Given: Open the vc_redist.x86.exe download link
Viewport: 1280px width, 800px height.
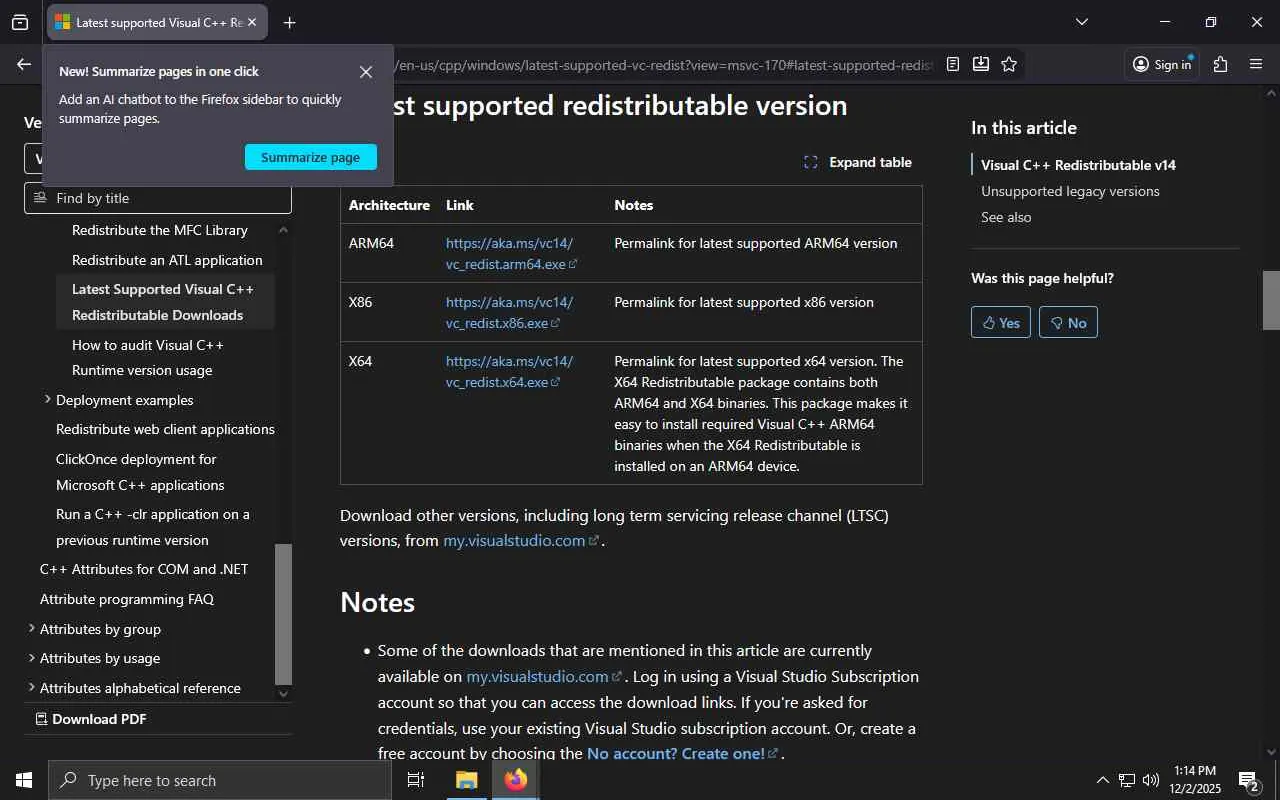Looking at the screenshot, I should tap(509, 313).
